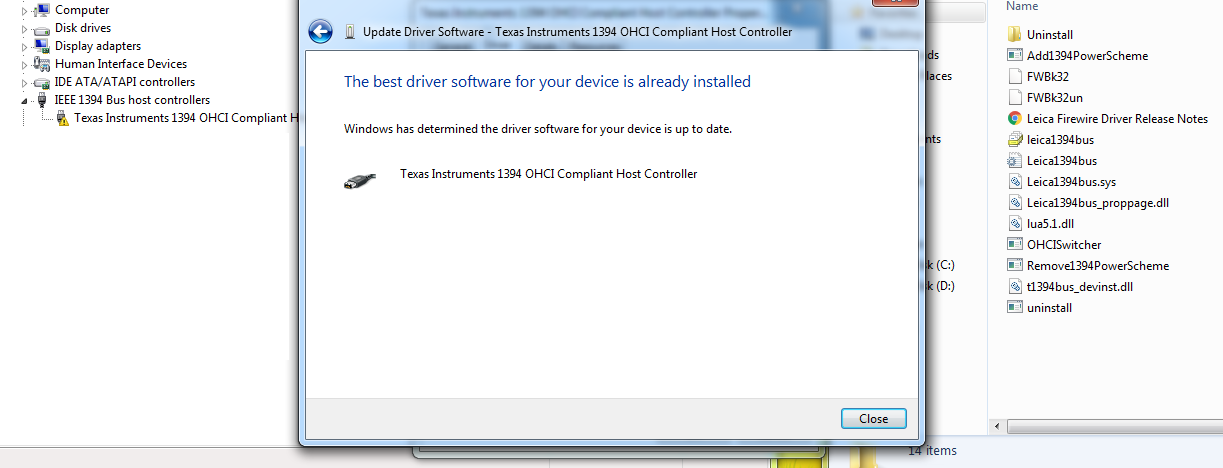Expand the Display adapters node

point(25,46)
